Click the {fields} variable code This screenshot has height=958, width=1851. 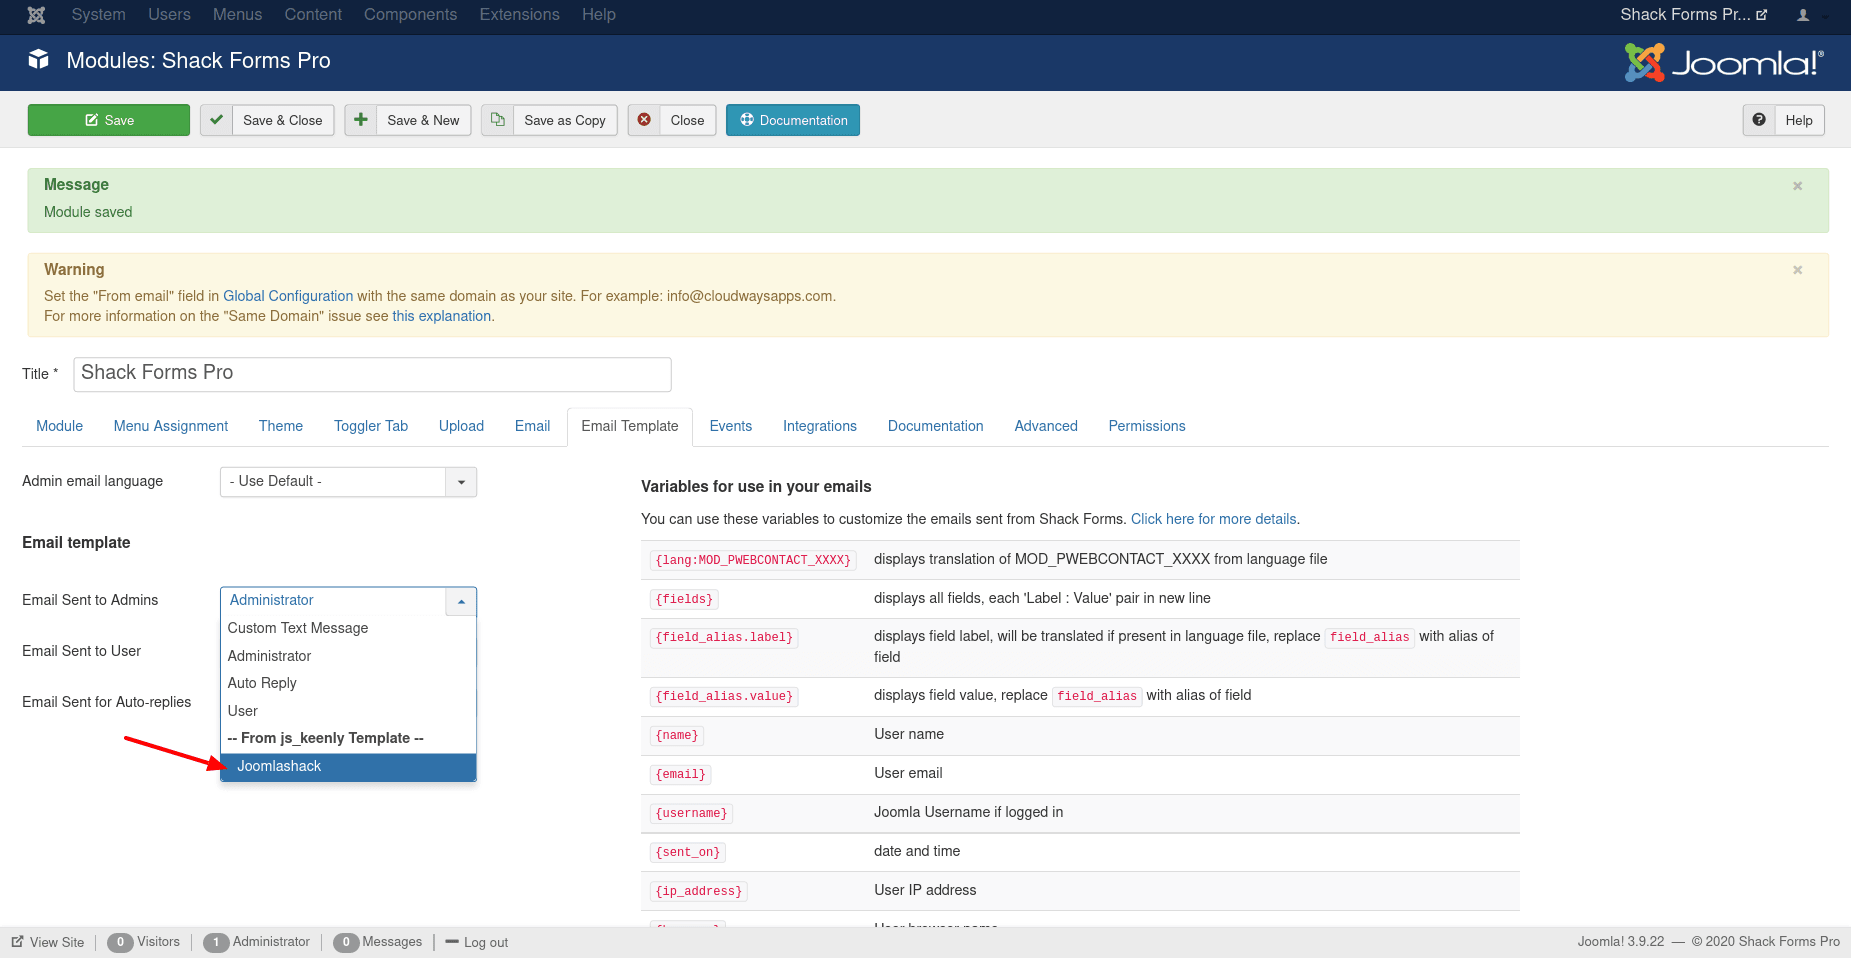684,599
